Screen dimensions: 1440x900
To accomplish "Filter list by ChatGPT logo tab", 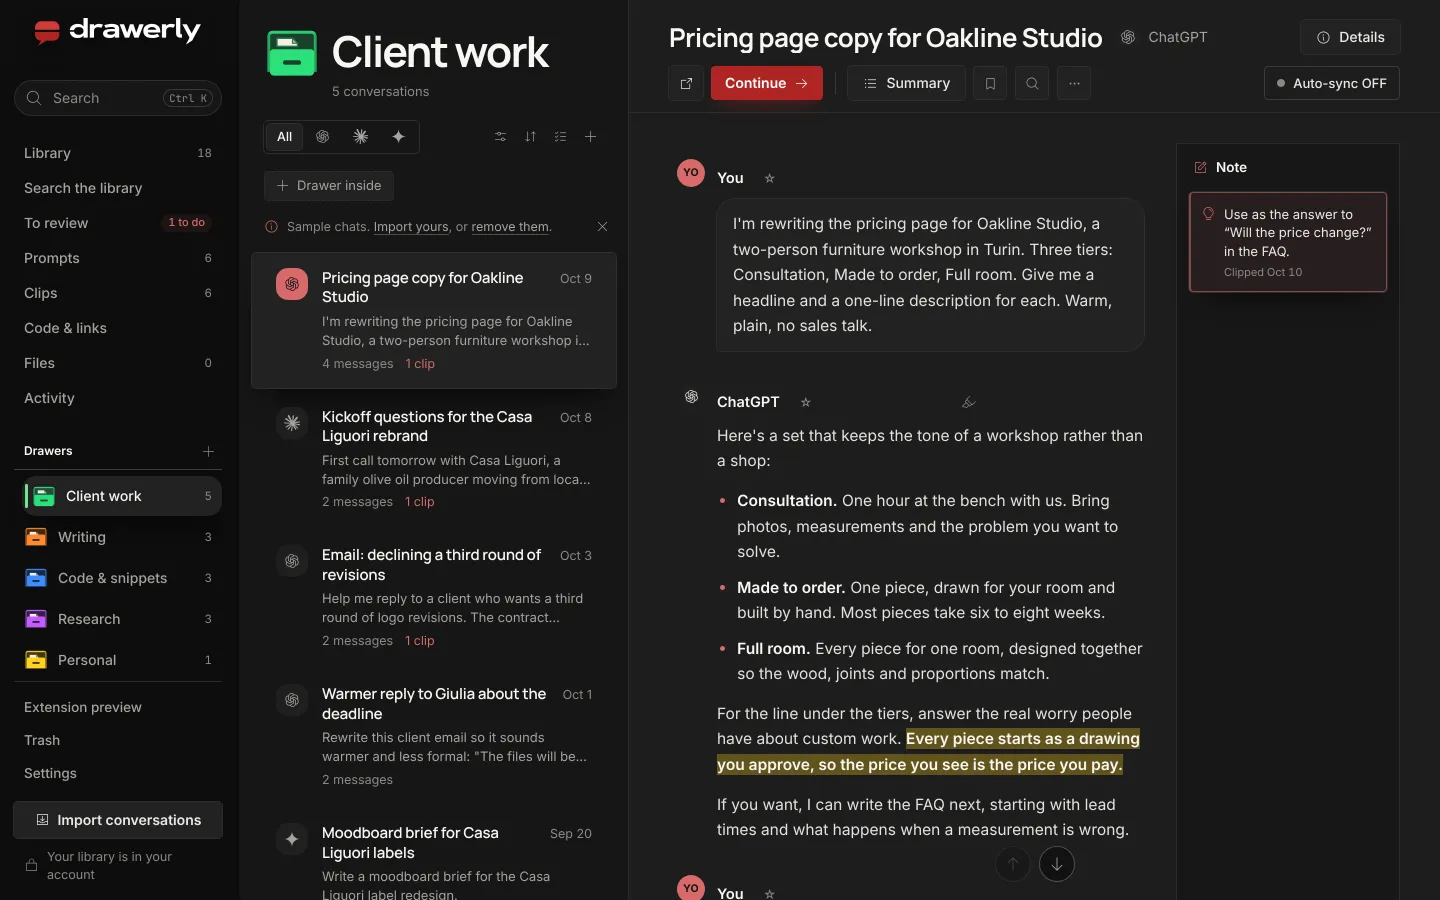I will point(322,137).
